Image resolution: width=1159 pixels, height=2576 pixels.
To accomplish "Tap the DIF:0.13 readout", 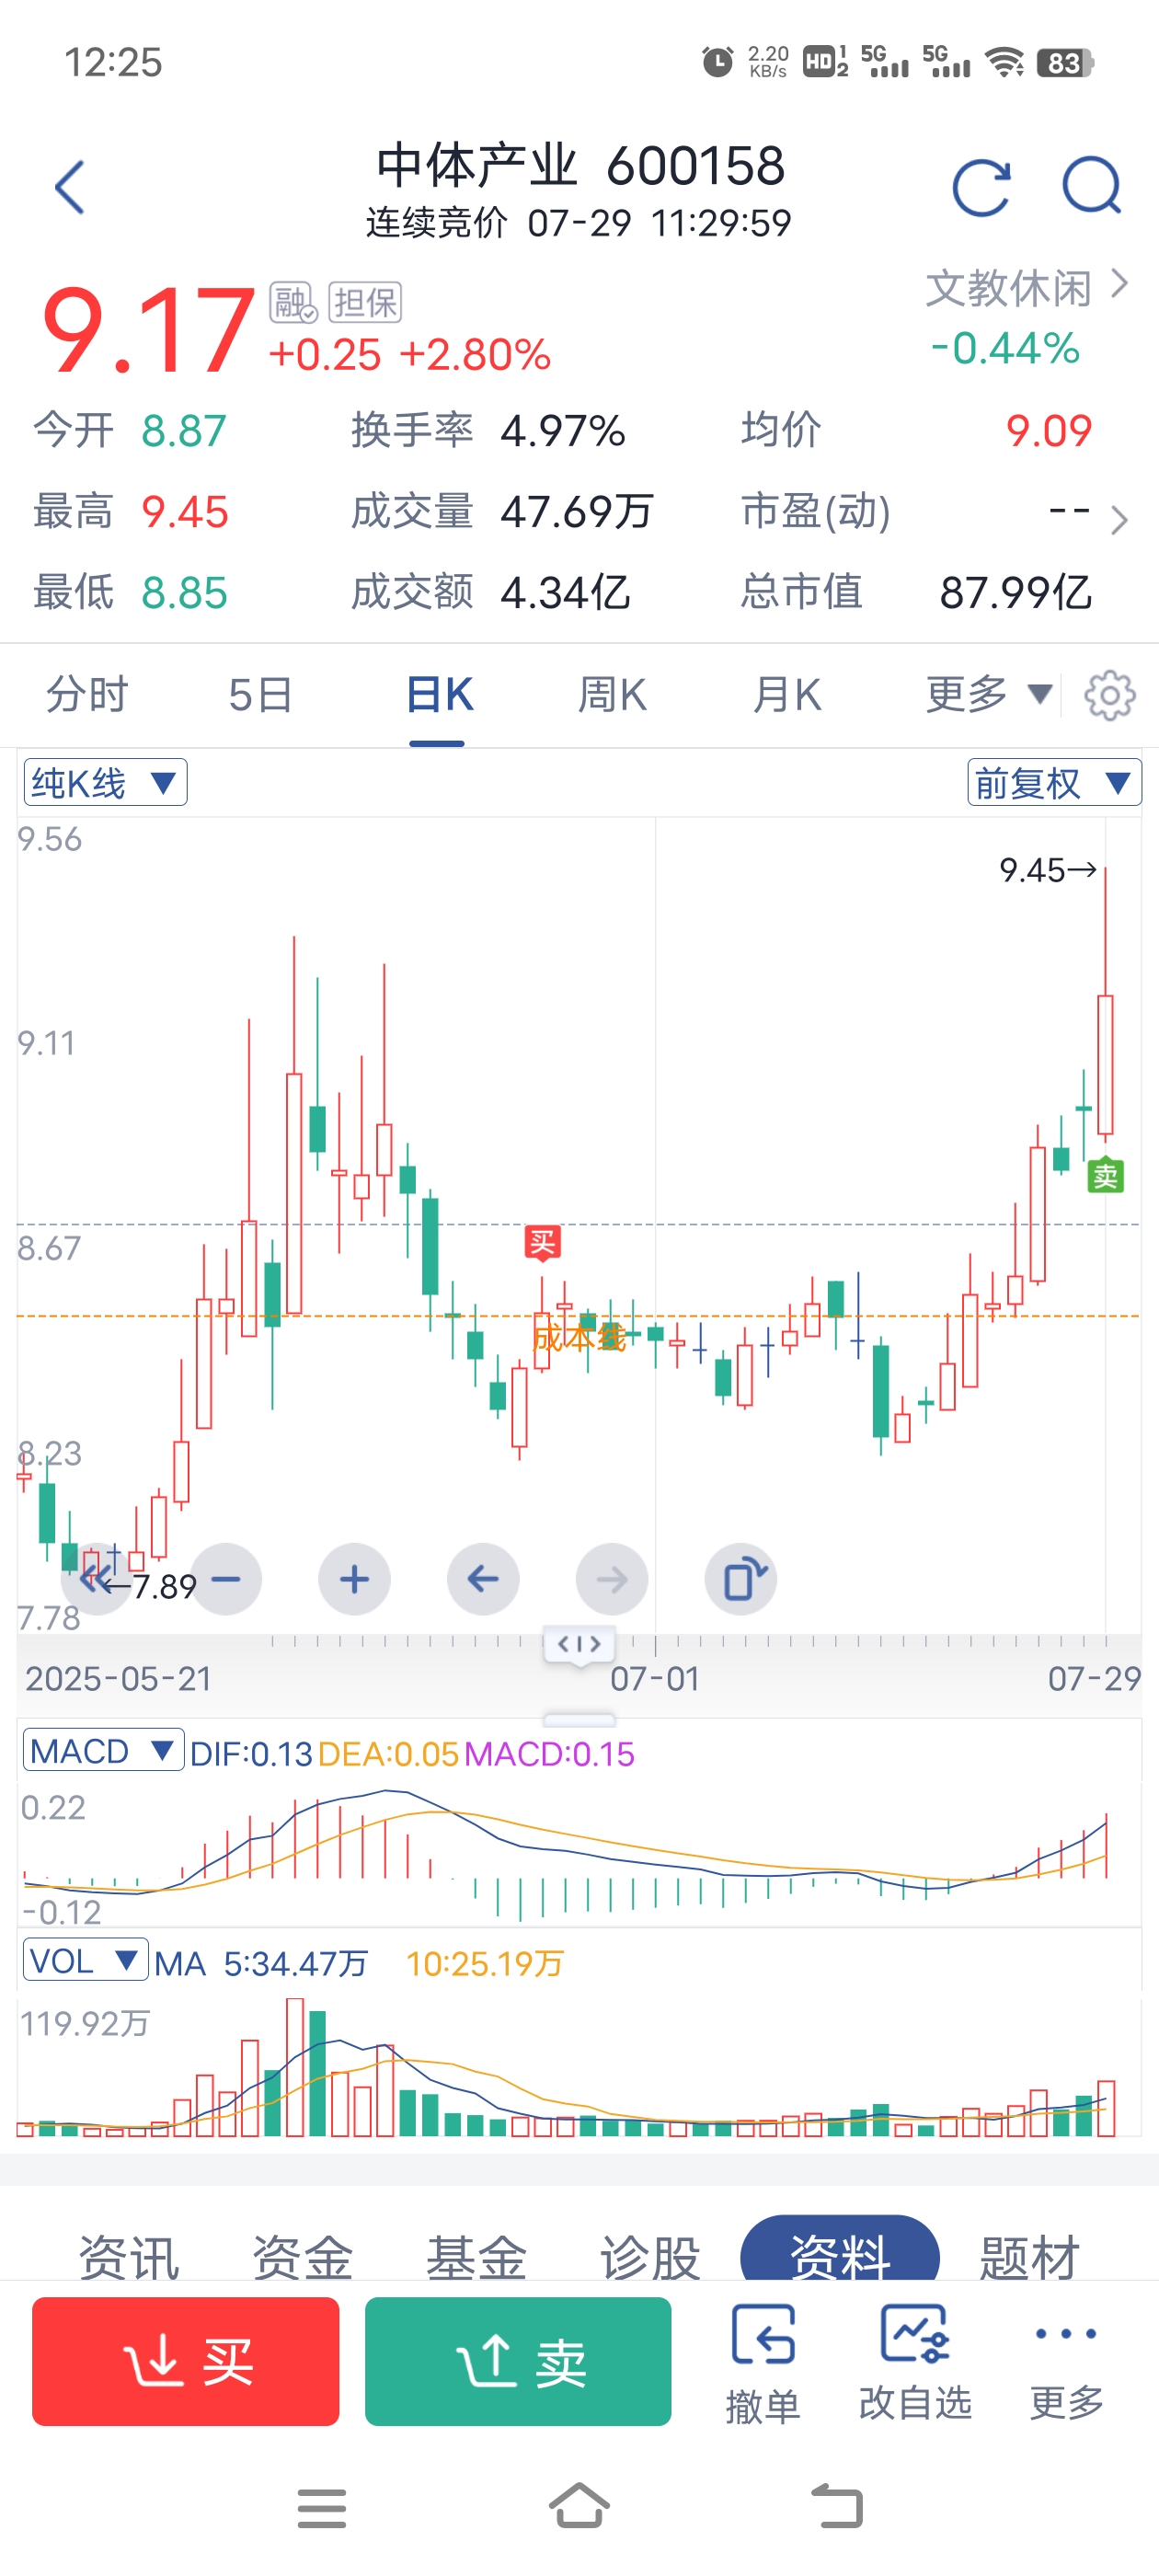I will [x=251, y=1754].
